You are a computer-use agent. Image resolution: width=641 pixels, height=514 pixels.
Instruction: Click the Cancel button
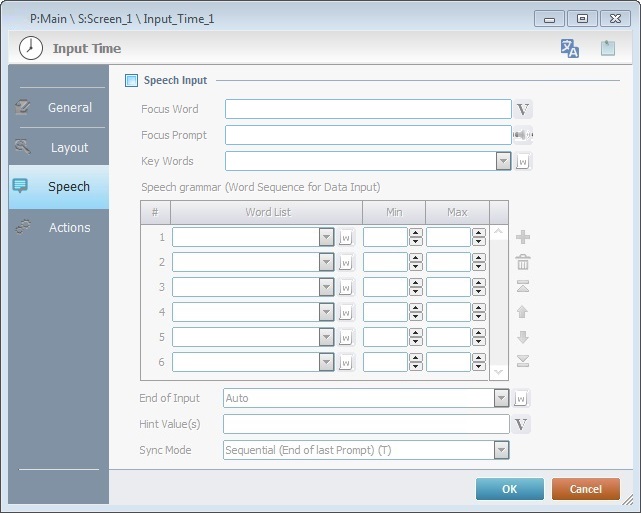[x=586, y=489]
